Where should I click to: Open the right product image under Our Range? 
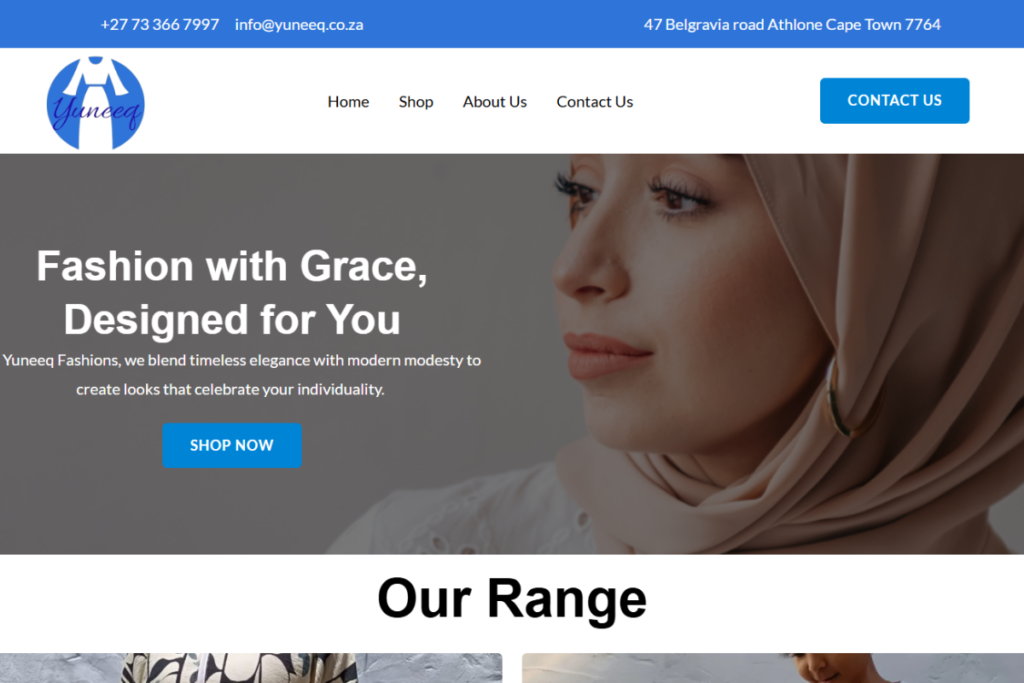[x=773, y=668]
